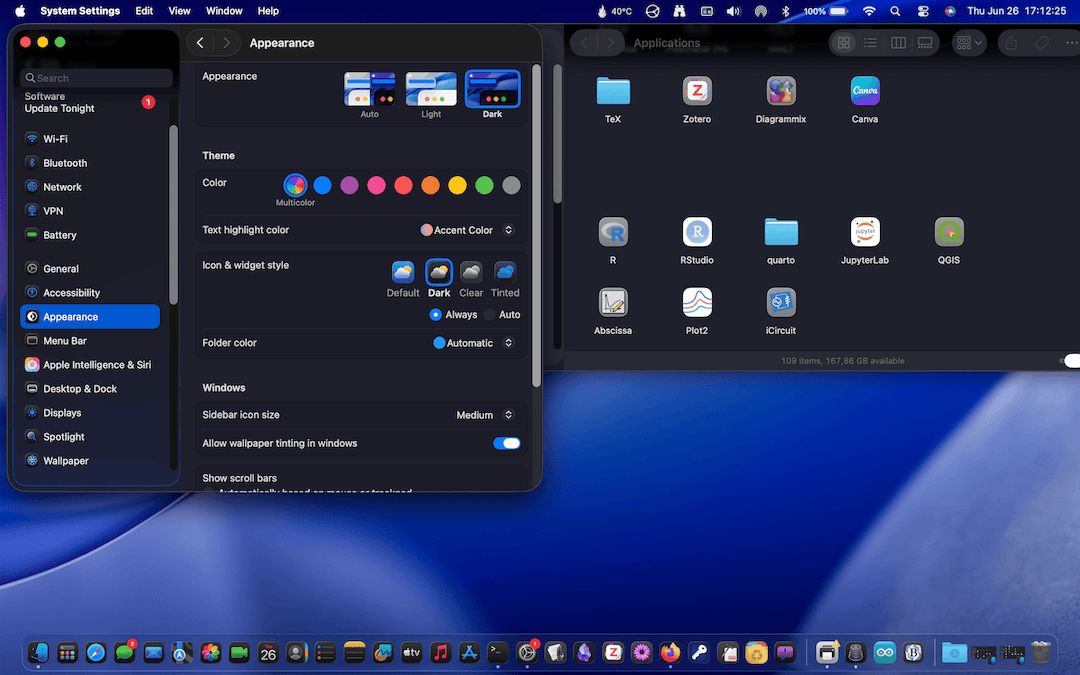
Task: Open the Help menu
Action: (x=268, y=11)
